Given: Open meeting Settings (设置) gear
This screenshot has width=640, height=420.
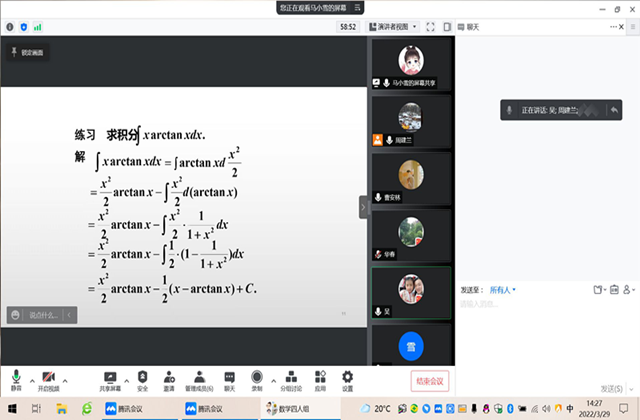Looking at the screenshot, I should [x=347, y=377].
